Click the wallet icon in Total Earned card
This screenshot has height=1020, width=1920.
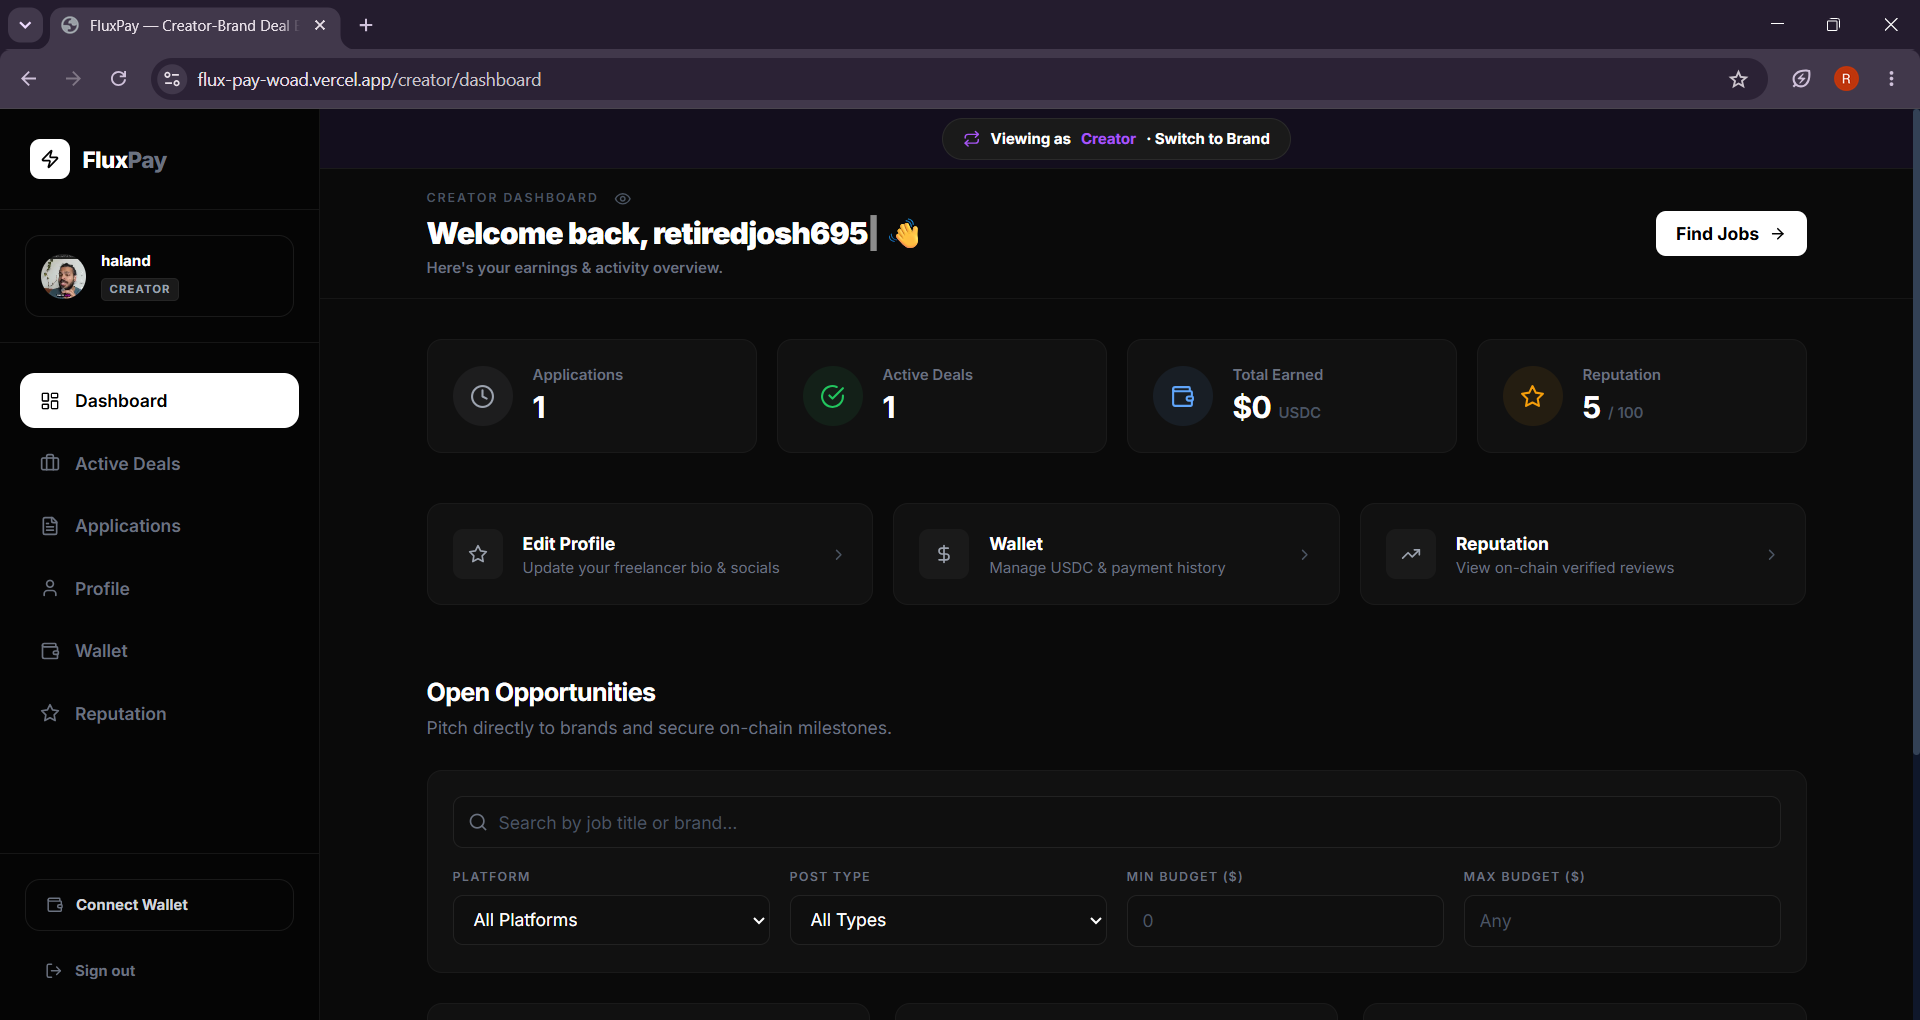pyautogui.click(x=1183, y=396)
